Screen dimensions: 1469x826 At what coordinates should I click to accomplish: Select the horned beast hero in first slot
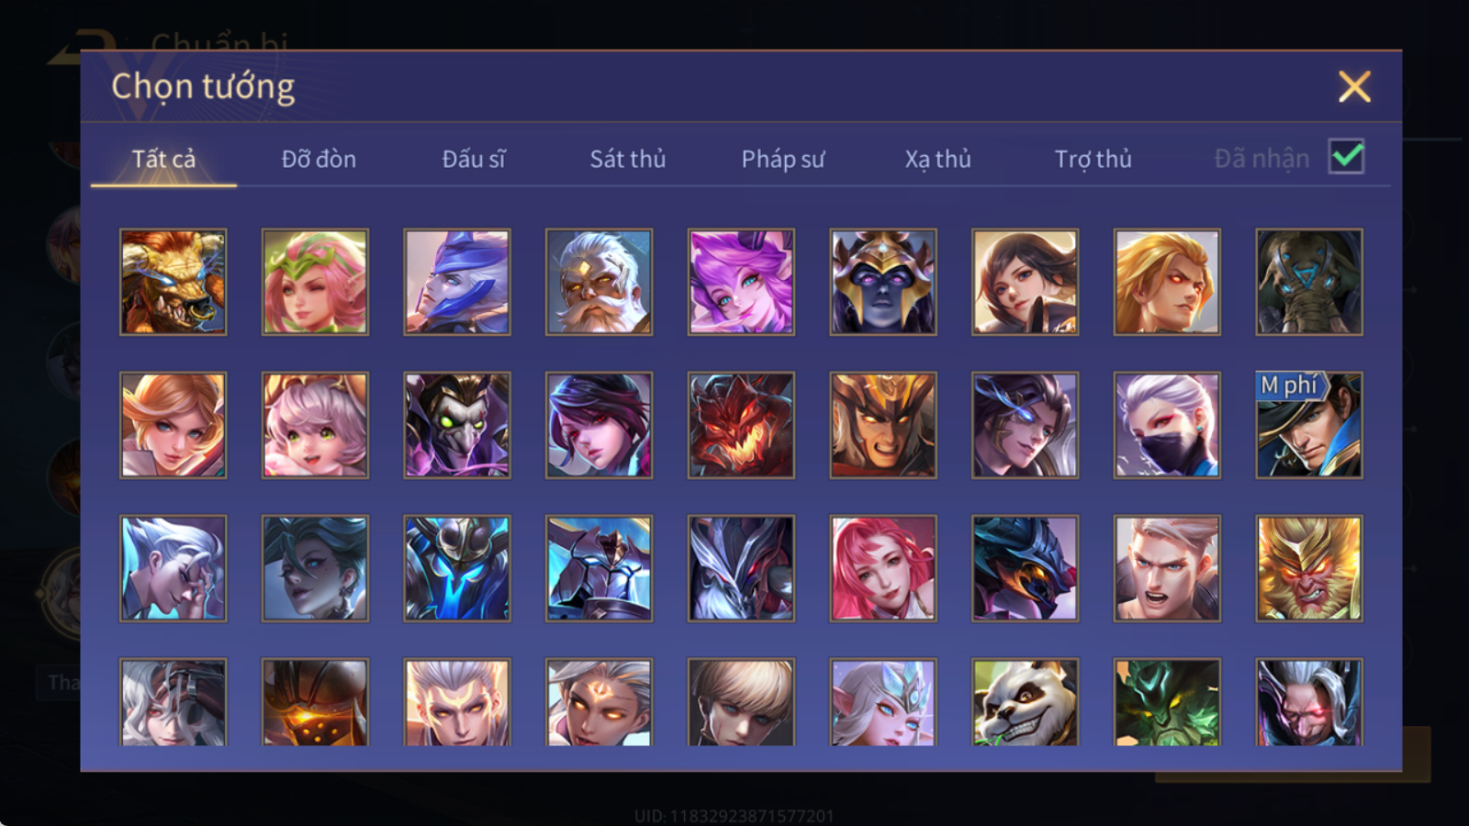[172, 282]
